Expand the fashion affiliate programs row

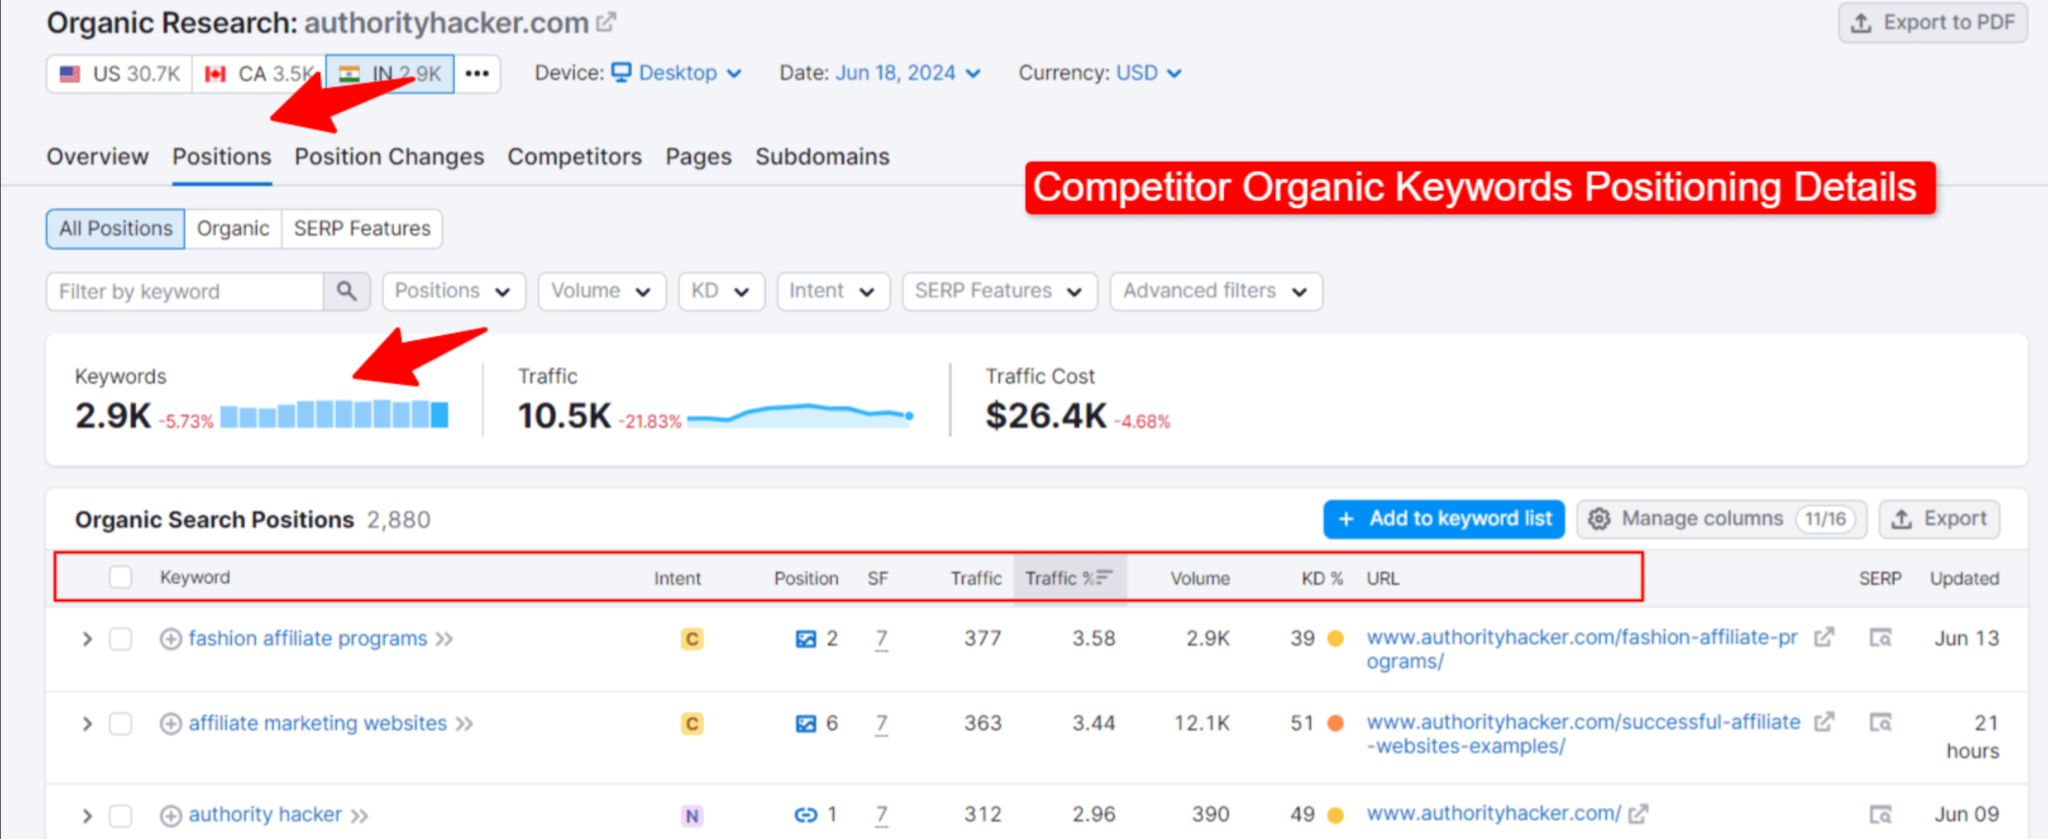click(87, 639)
